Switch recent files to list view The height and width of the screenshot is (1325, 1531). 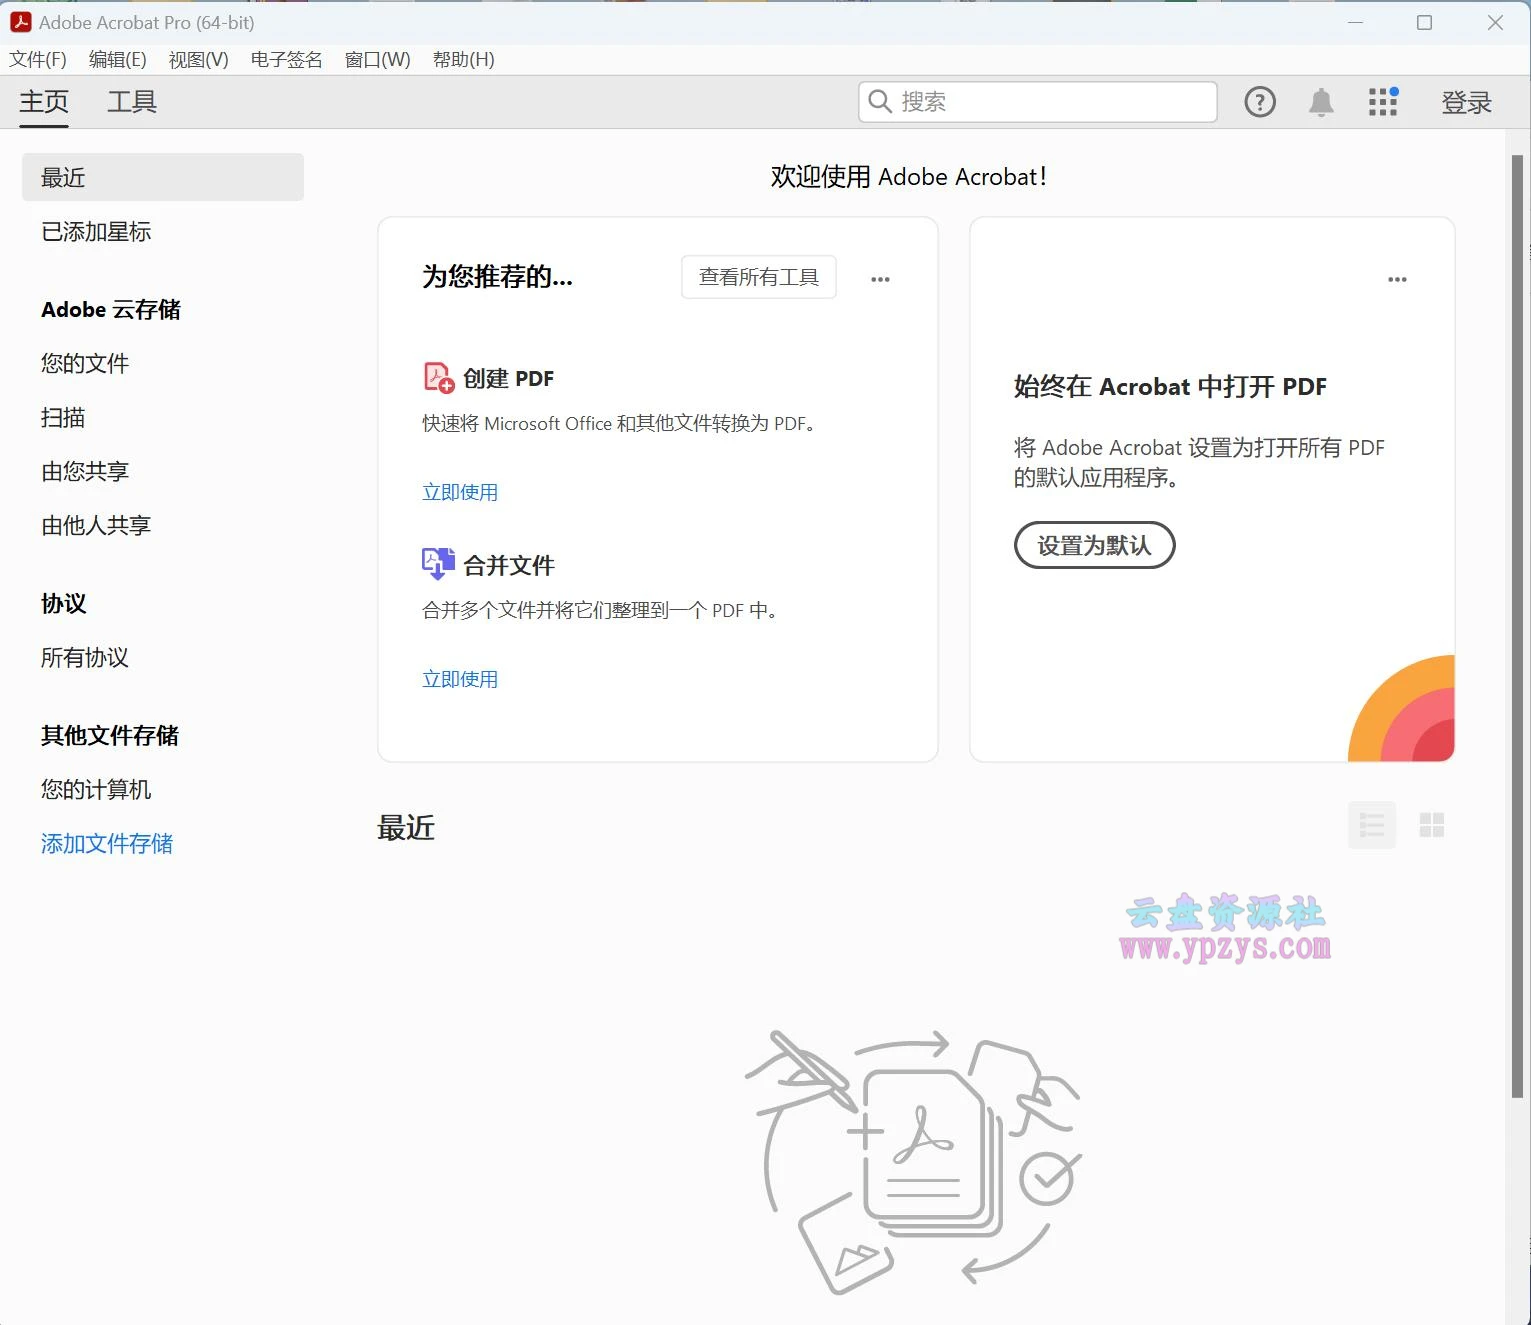point(1371,825)
